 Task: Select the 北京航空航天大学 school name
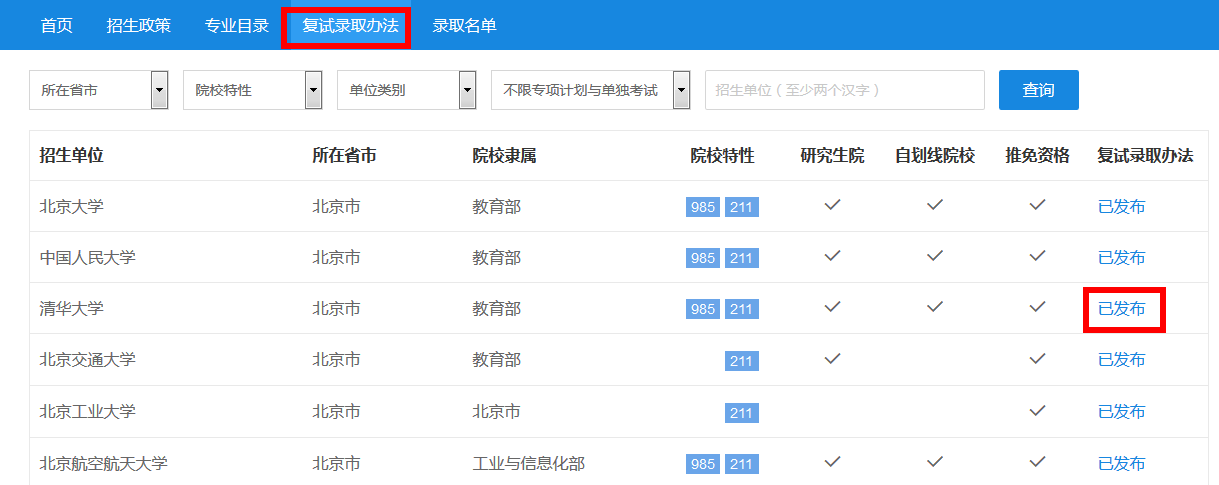click(x=104, y=463)
